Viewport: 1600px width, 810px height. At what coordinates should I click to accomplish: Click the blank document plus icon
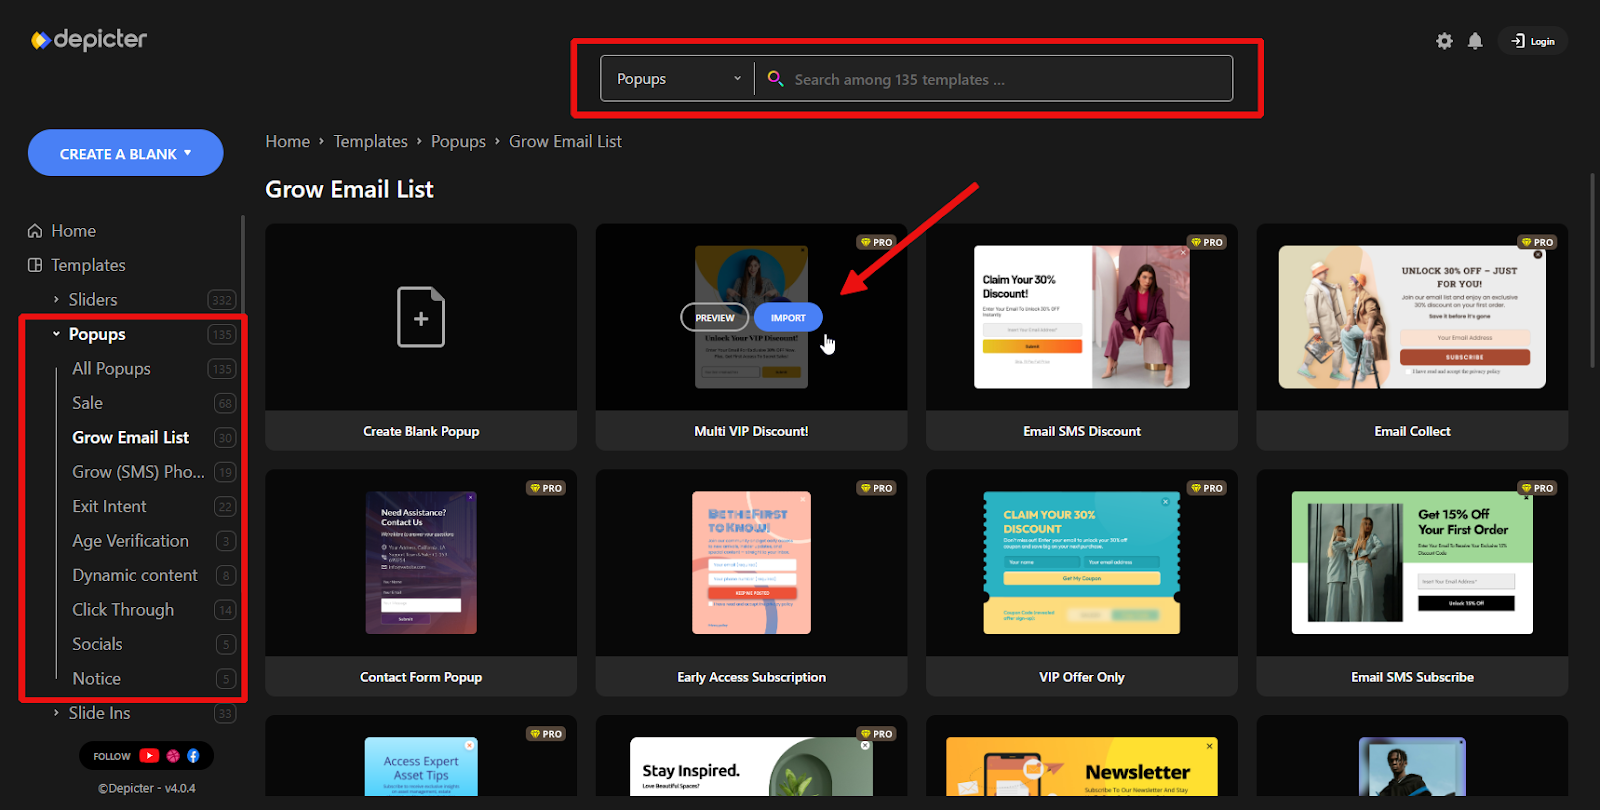(421, 317)
